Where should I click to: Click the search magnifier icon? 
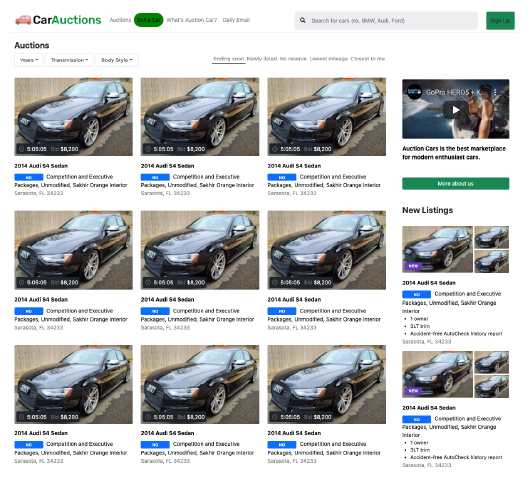303,20
